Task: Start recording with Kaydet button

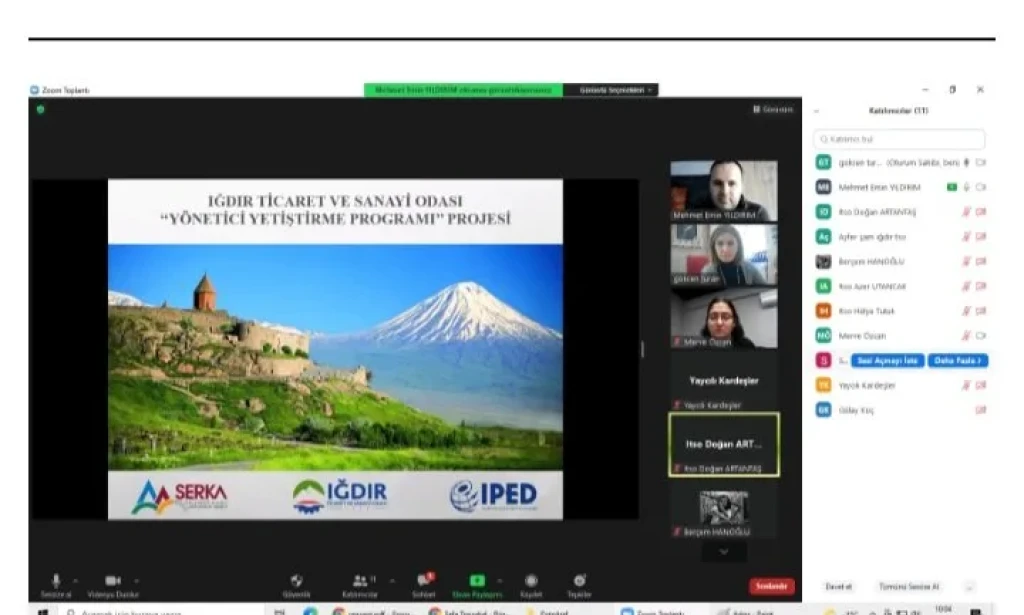Action: [x=531, y=585]
